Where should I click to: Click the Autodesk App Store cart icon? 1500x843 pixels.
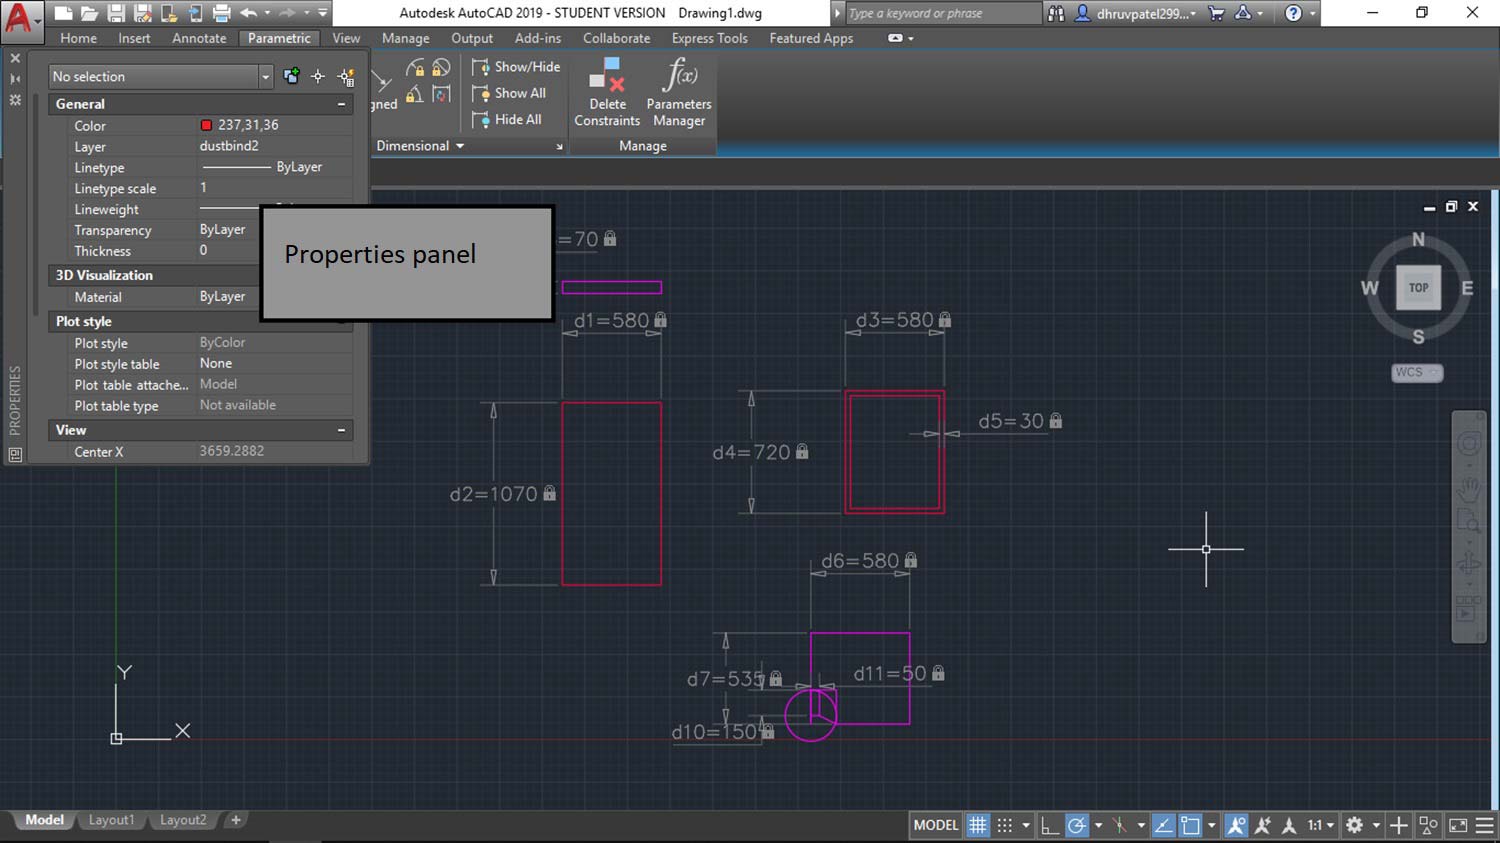(x=1216, y=13)
